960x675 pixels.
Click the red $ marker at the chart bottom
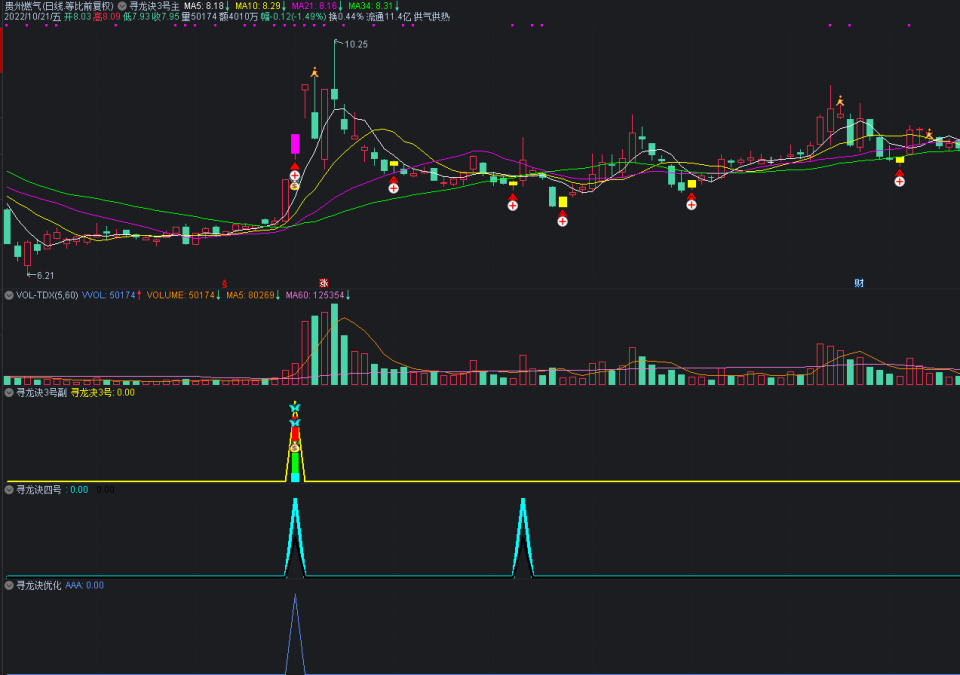[x=224, y=284]
